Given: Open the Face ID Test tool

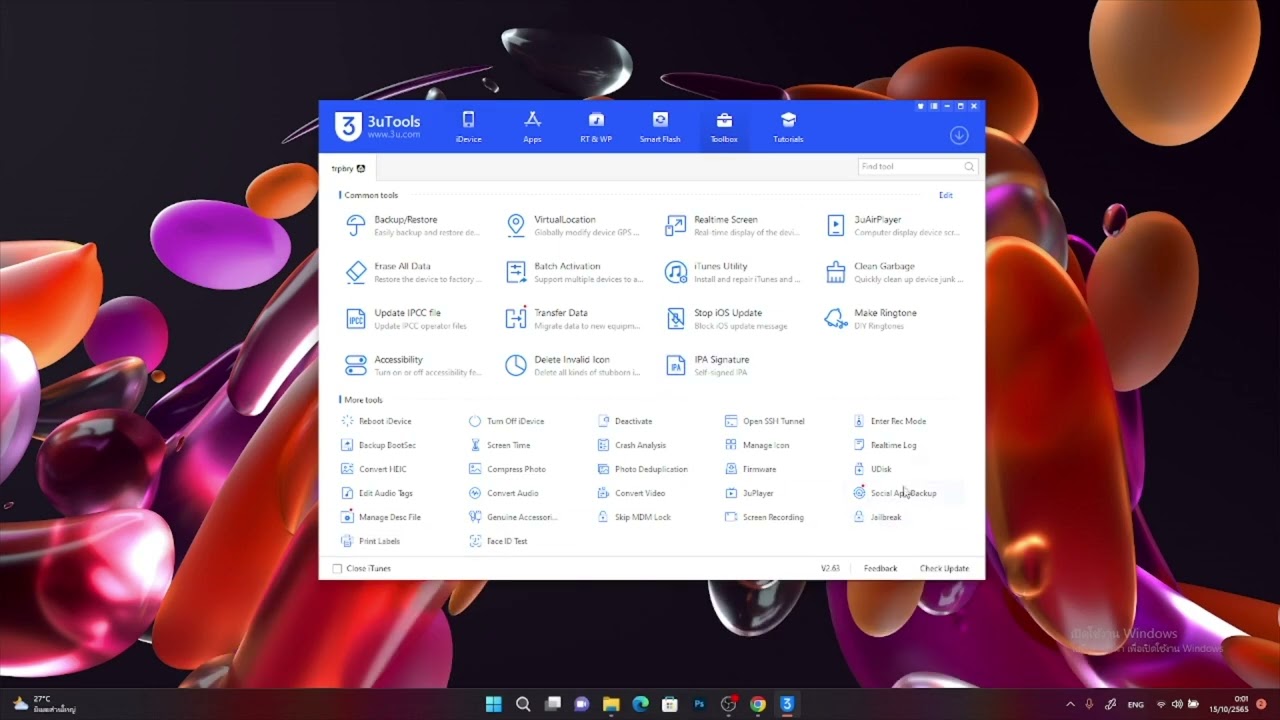Looking at the screenshot, I should pos(498,541).
